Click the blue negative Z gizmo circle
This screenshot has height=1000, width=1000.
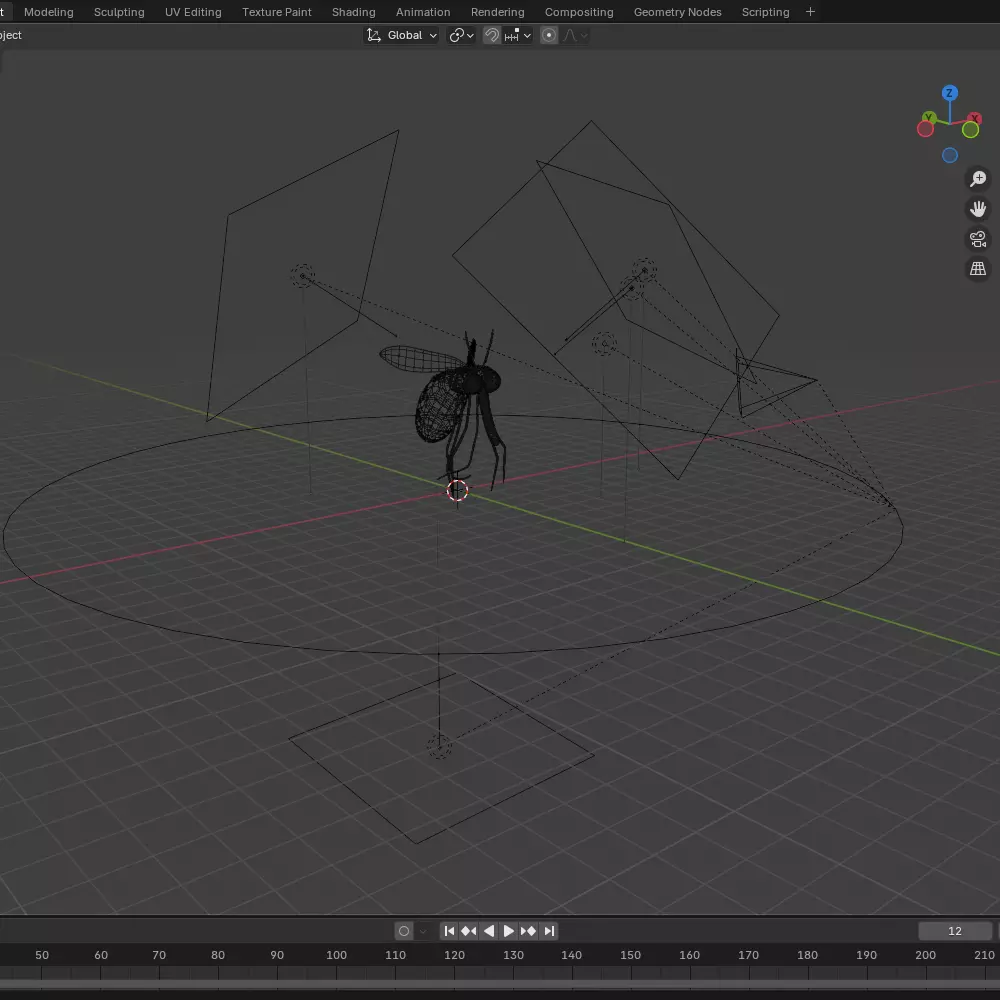point(949,155)
